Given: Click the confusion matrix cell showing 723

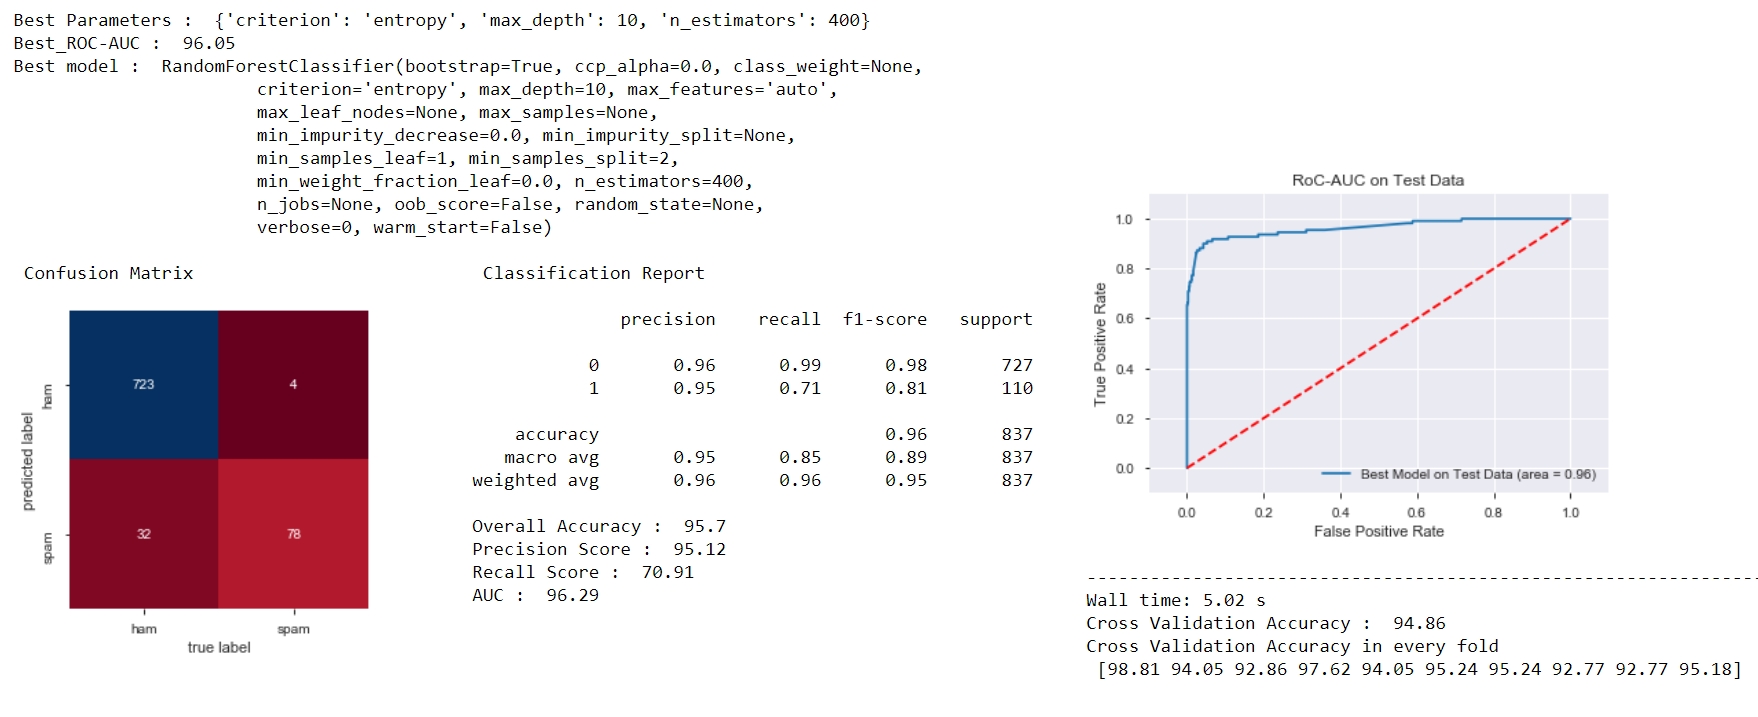Looking at the screenshot, I should (x=144, y=385).
